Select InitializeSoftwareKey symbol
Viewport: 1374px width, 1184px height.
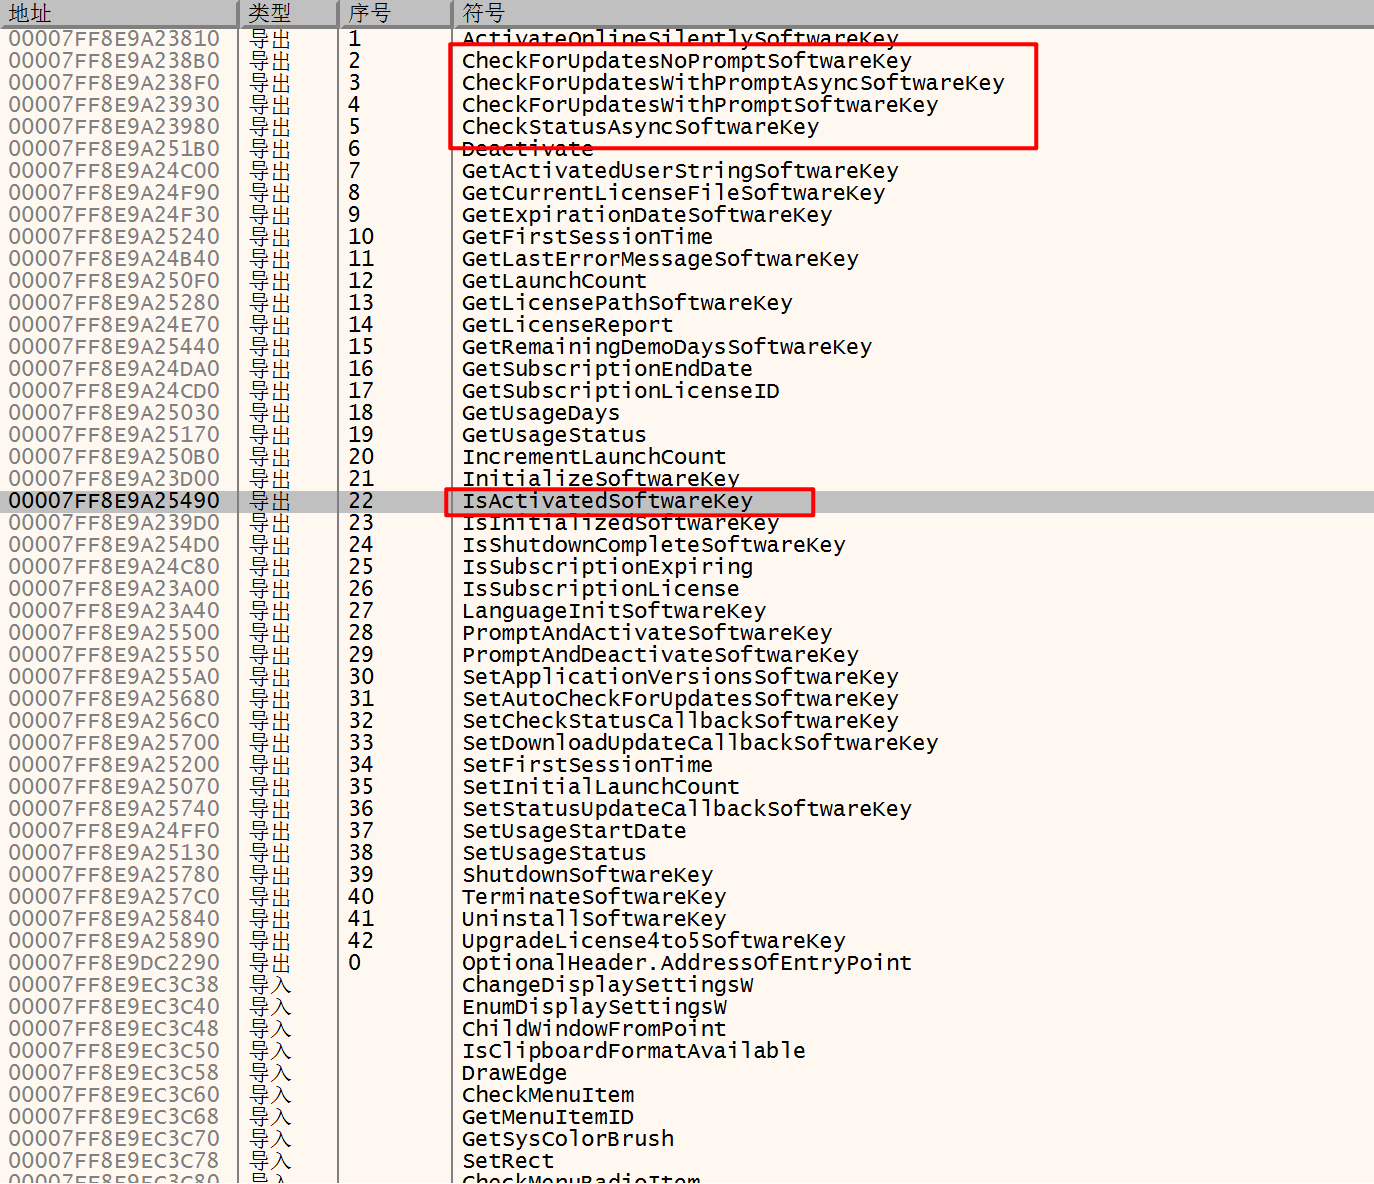click(600, 479)
